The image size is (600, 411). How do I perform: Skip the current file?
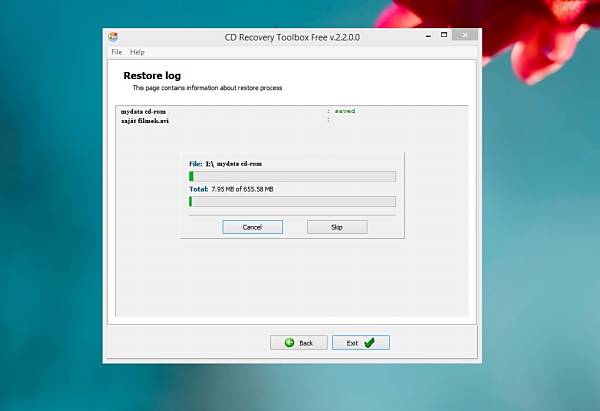pos(337,227)
